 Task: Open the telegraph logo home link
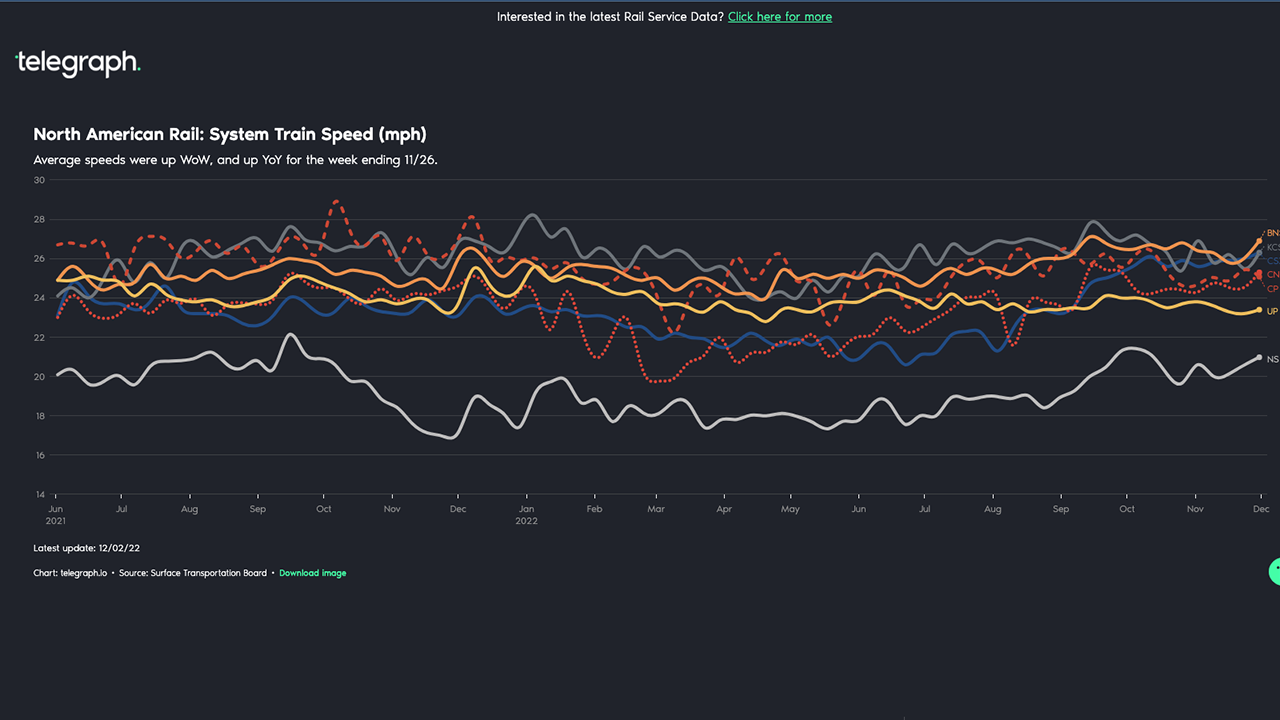click(78, 63)
